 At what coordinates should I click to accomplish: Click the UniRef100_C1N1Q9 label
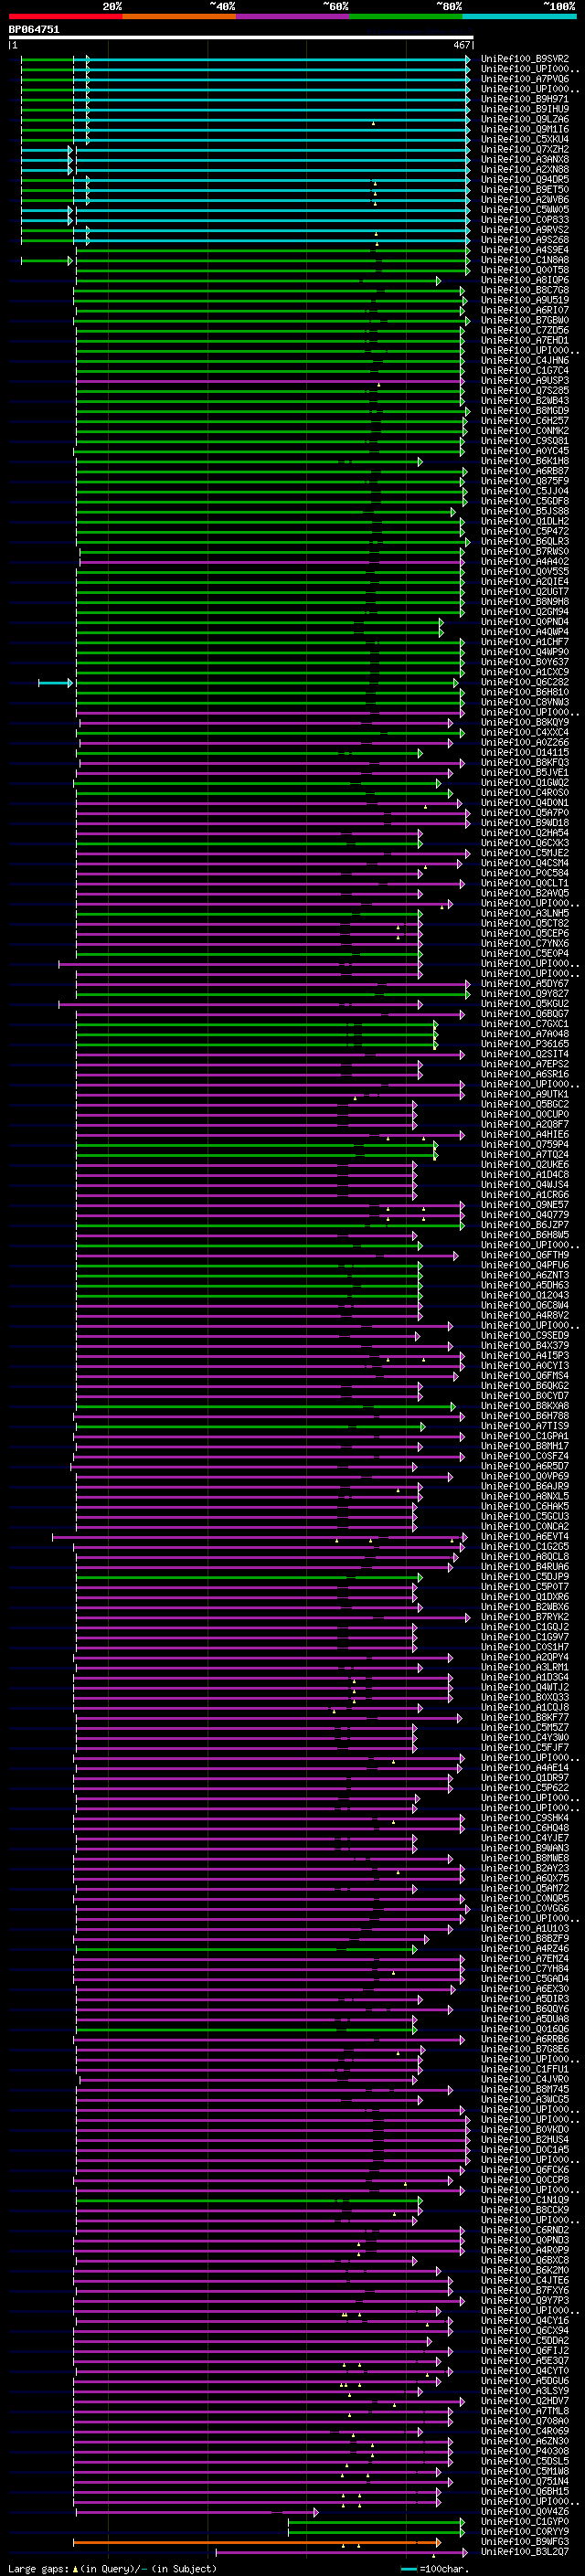coord(525,2199)
